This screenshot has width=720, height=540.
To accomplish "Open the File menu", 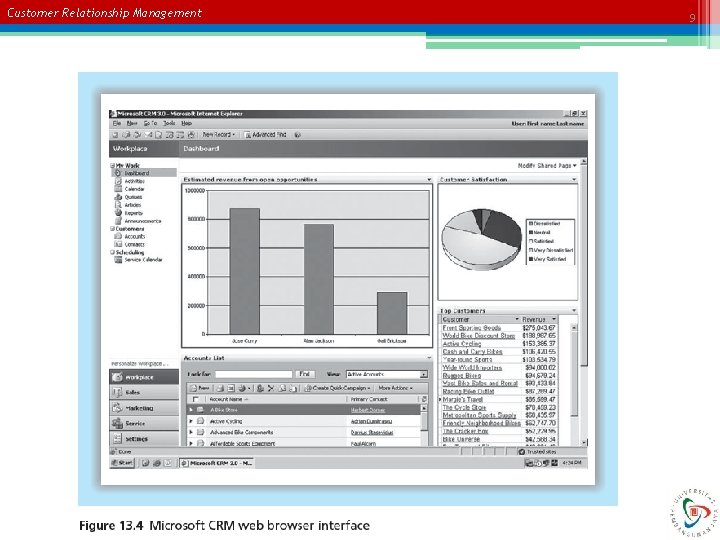I will (x=117, y=124).
